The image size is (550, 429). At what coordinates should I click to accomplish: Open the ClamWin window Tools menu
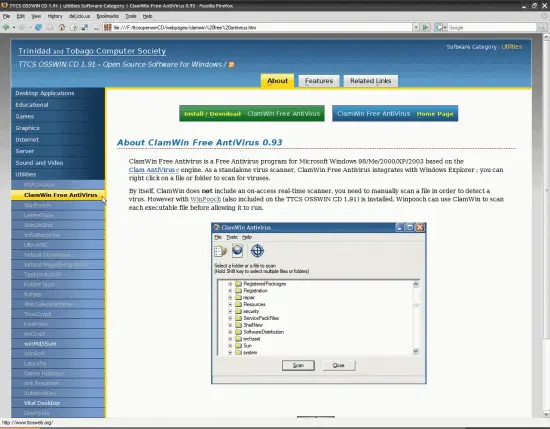tap(232, 237)
